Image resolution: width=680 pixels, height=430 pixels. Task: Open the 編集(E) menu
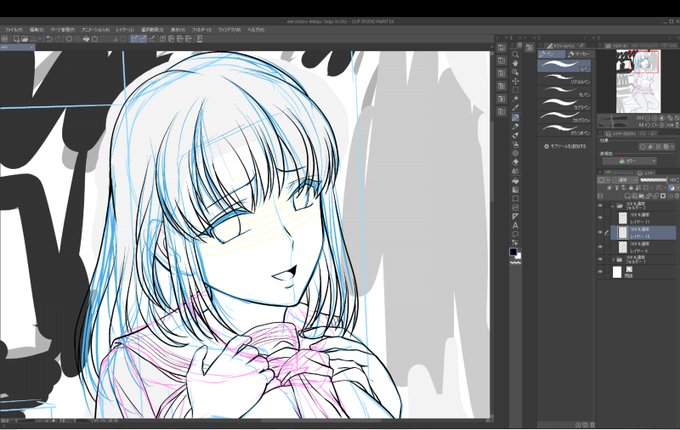37,30
